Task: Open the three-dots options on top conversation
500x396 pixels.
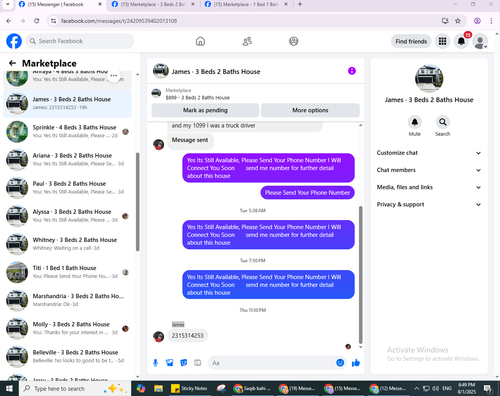Action: point(113,76)
